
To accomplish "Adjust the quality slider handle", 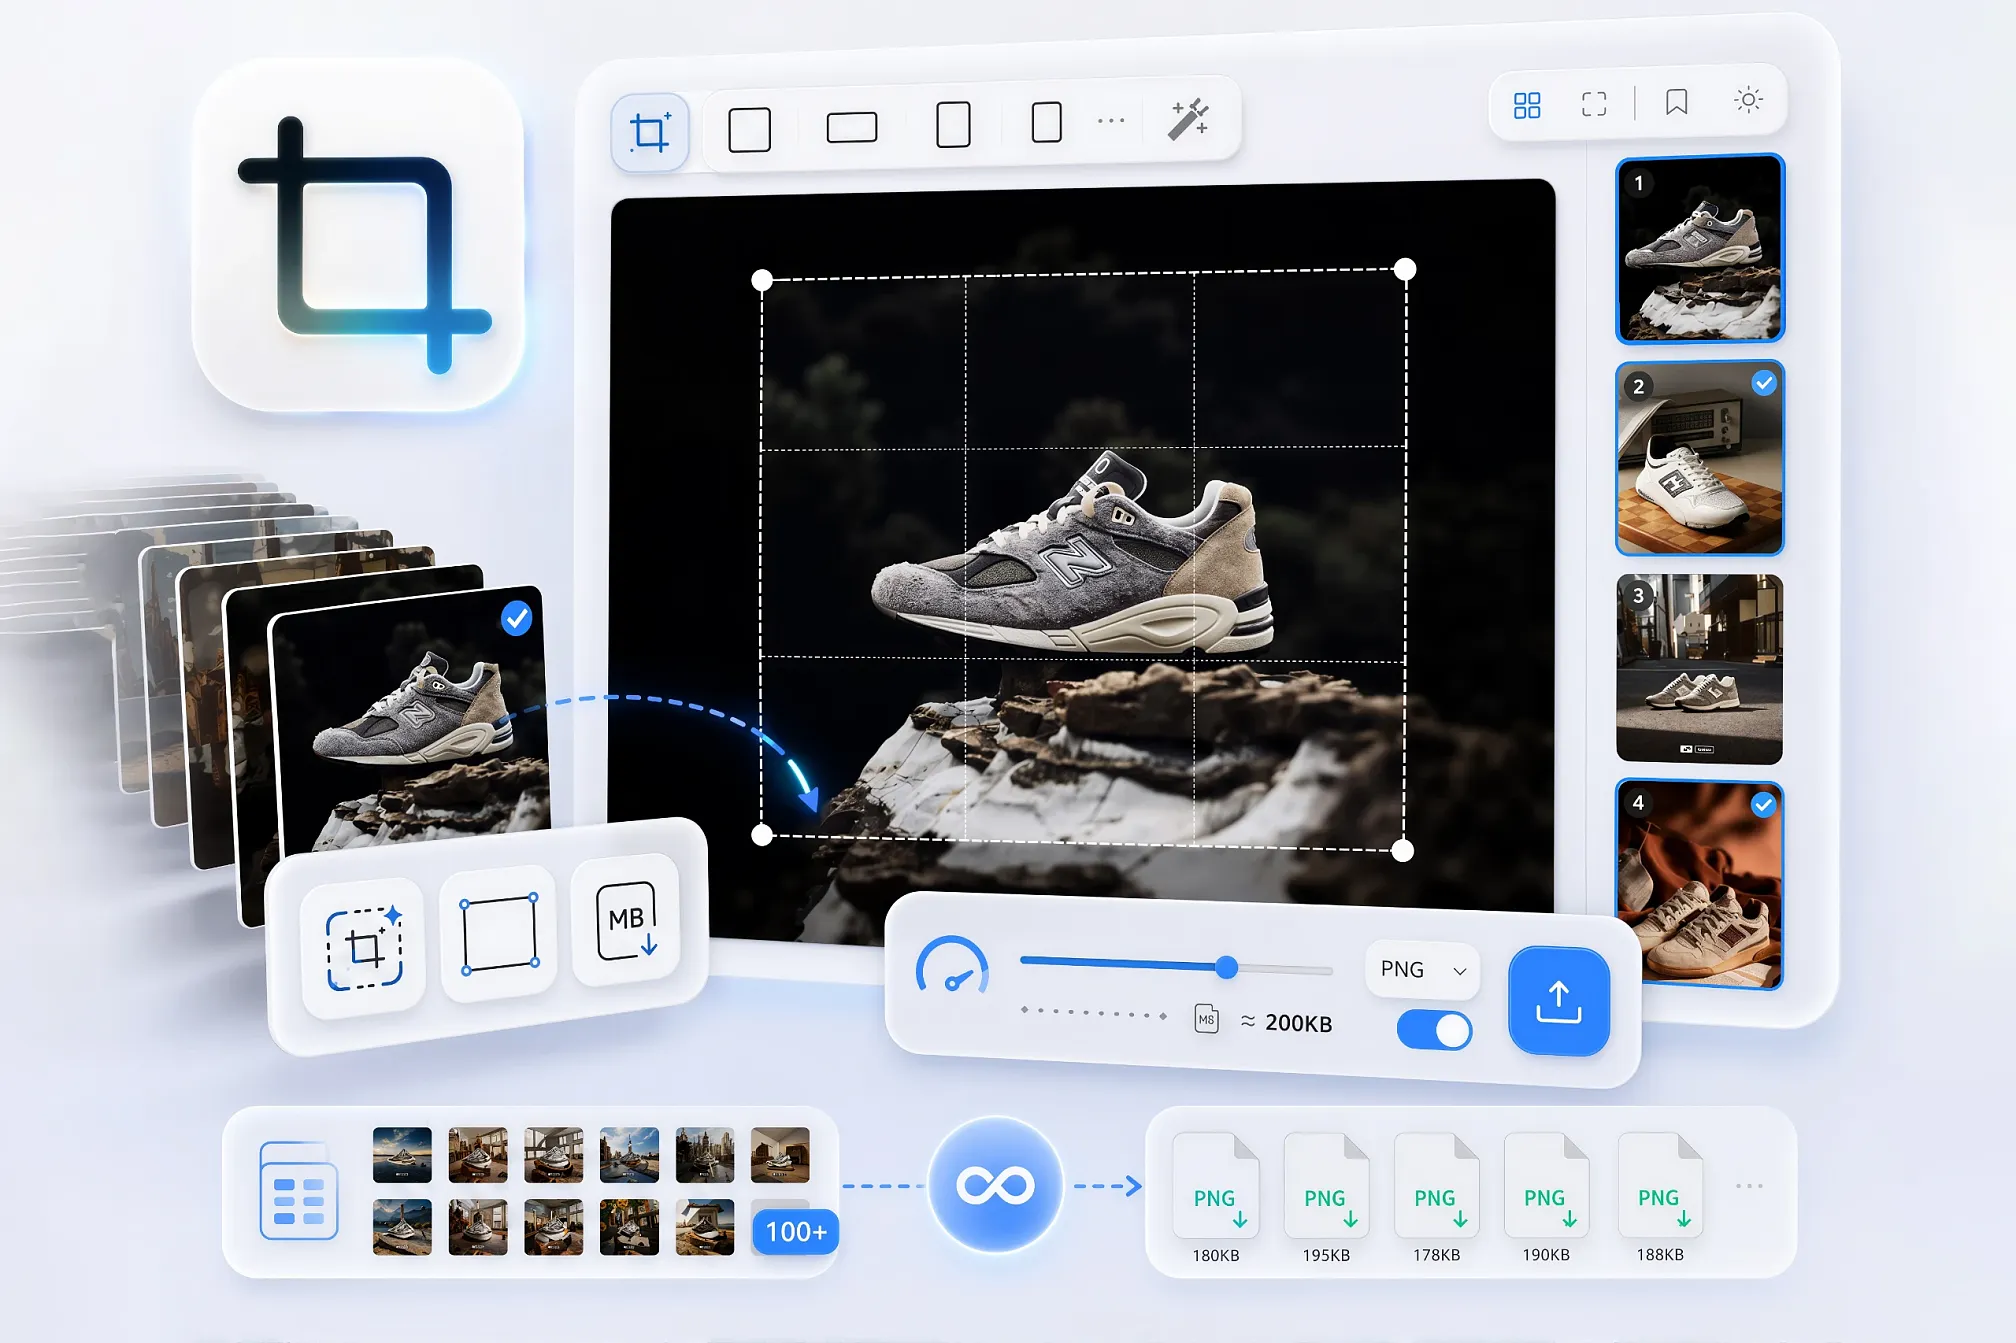I will coord(1227,967).
